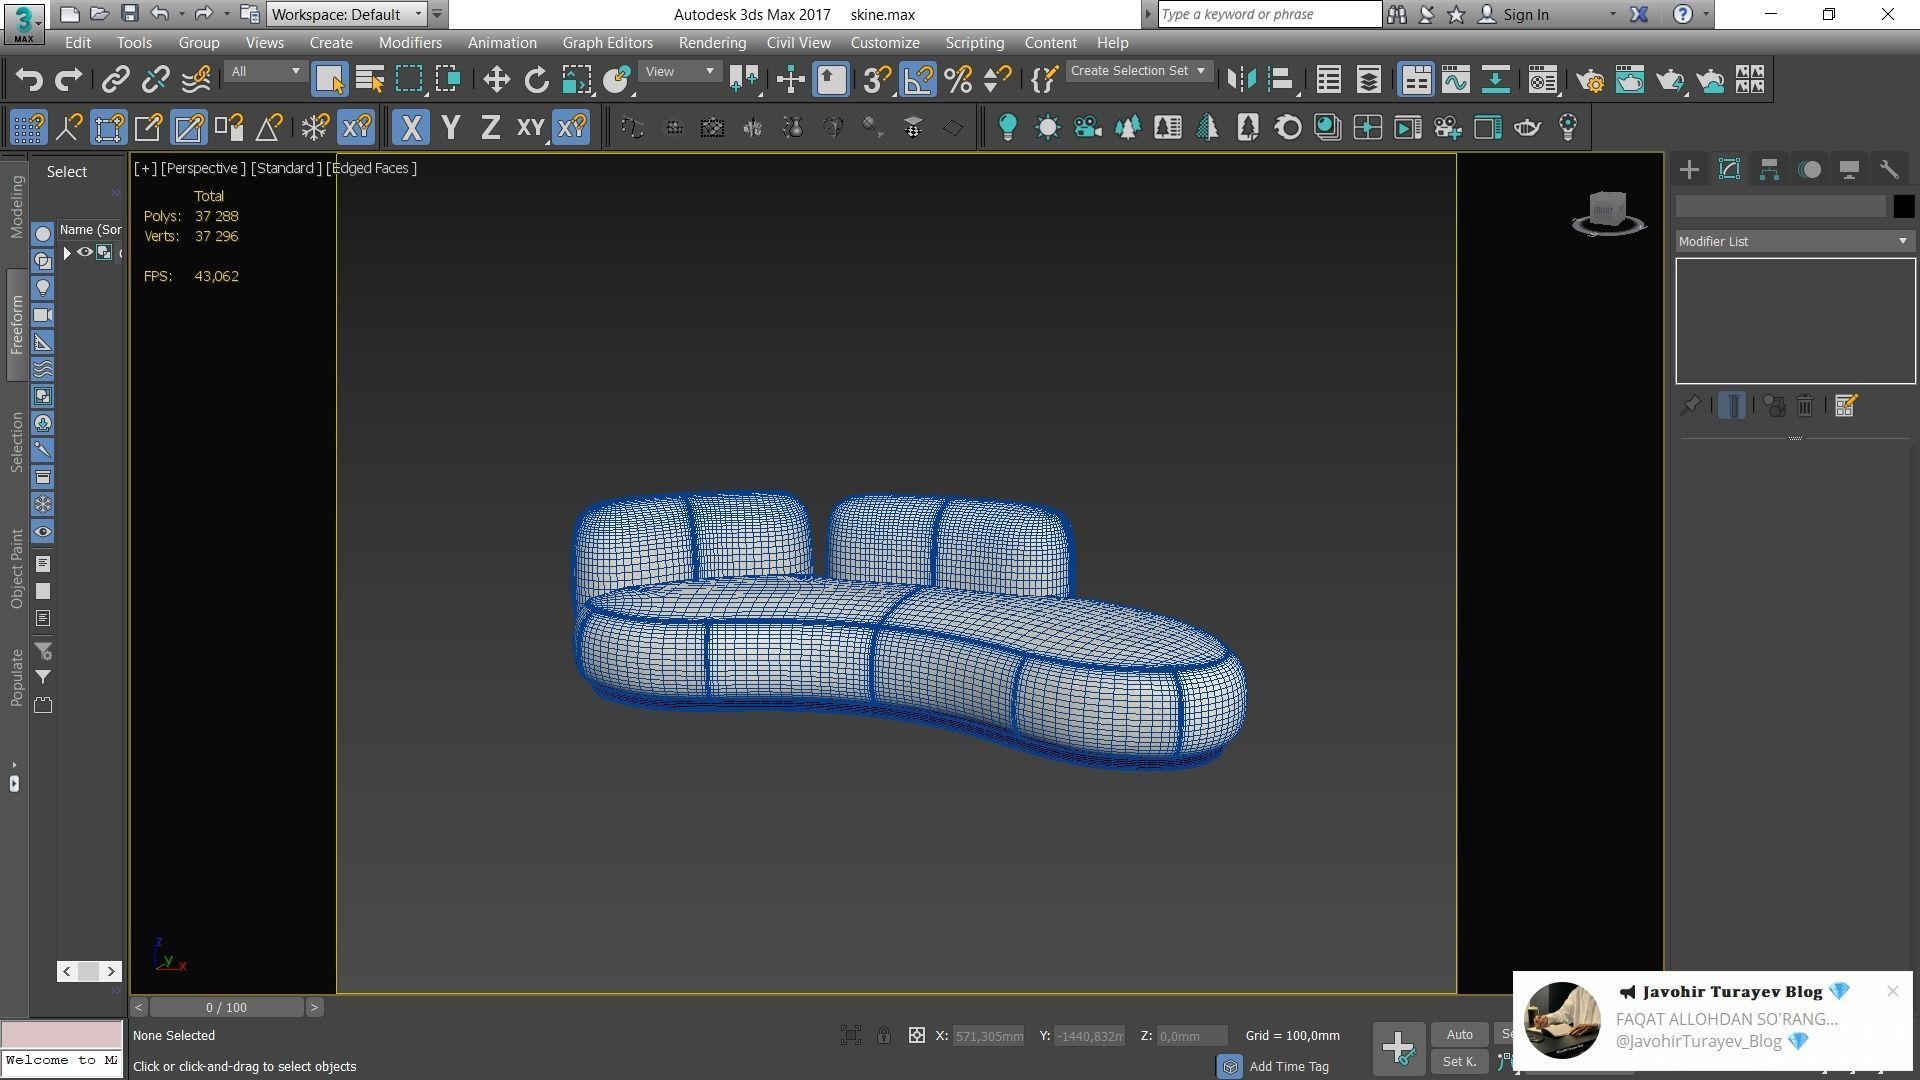The image size is (1920, 1080).
Task: Click the Align tool icon
Action: 1282,79
